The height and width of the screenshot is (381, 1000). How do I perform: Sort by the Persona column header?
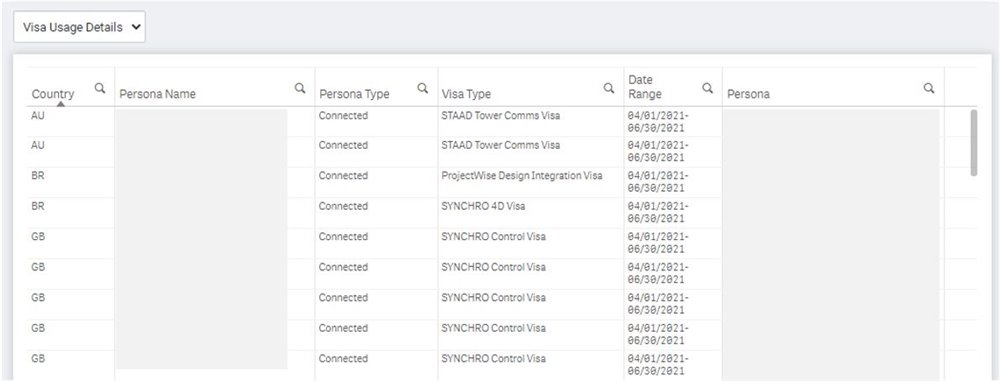(748, 94)
